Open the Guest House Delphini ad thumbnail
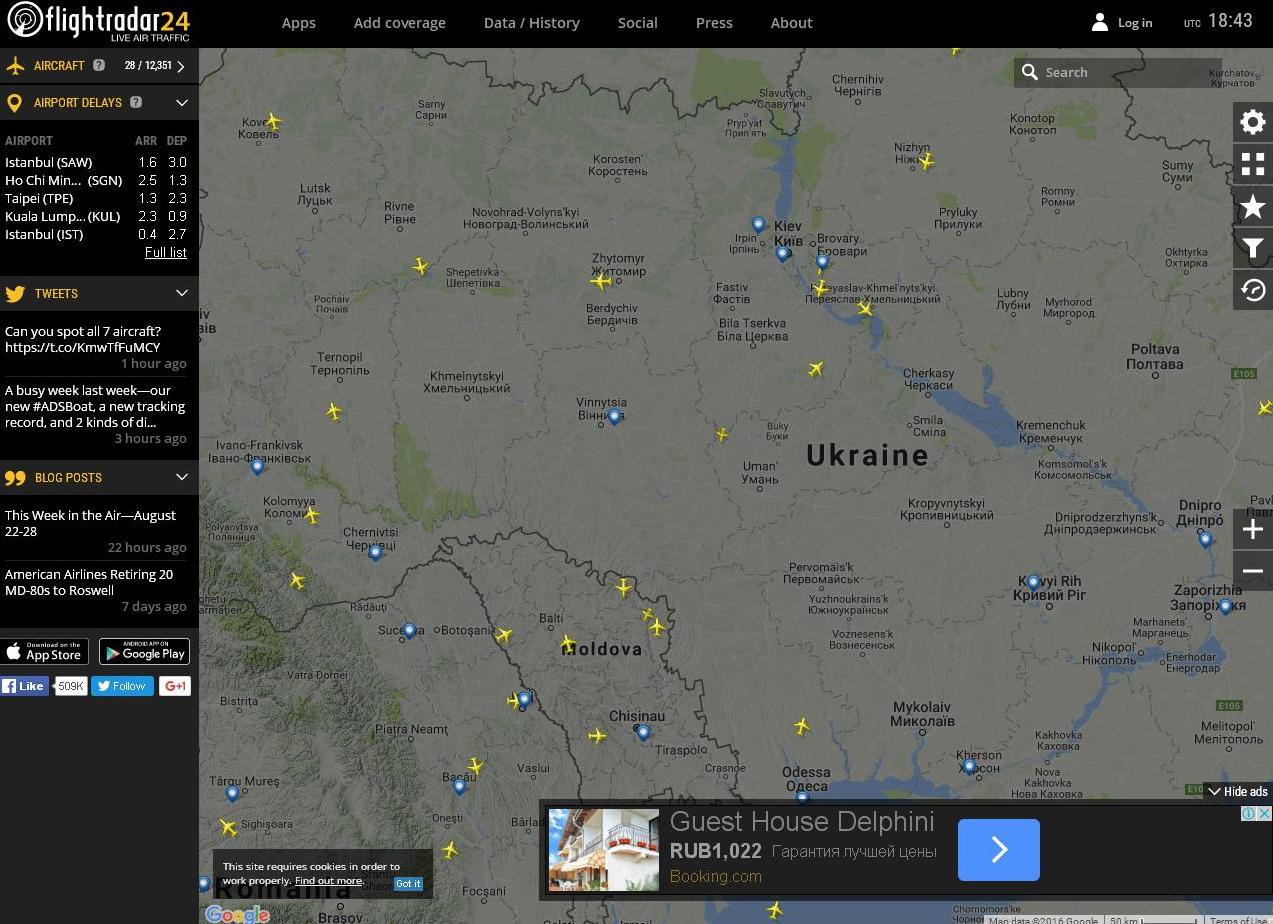1273x924 pixels. click(603, 850)
